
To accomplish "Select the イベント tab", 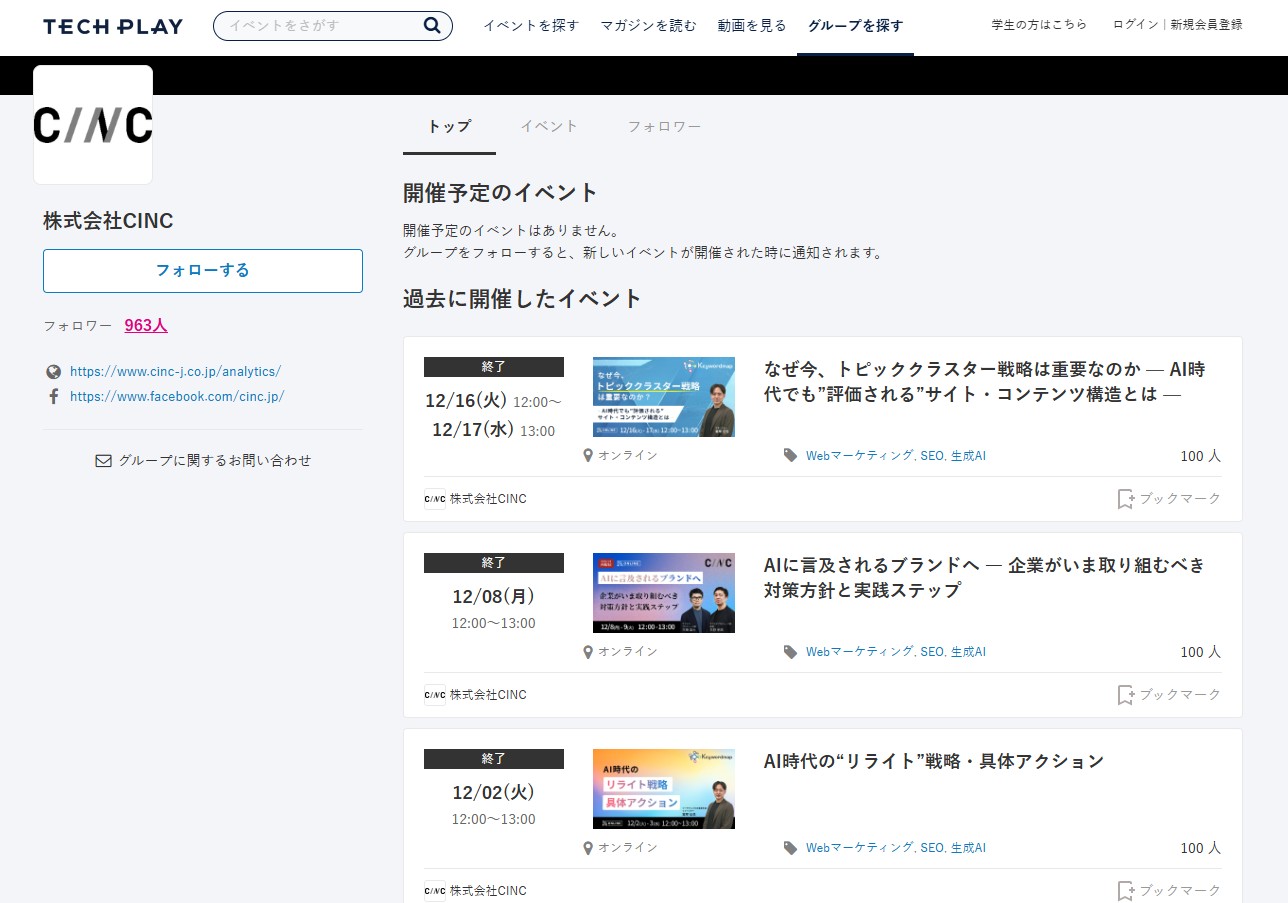I will point(548,126).
